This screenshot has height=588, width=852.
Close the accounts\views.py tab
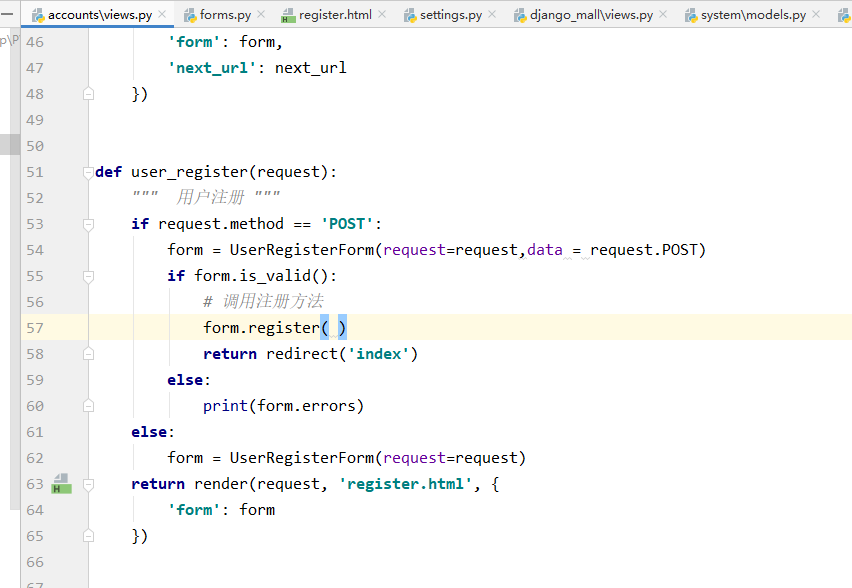tap(162, 15)
